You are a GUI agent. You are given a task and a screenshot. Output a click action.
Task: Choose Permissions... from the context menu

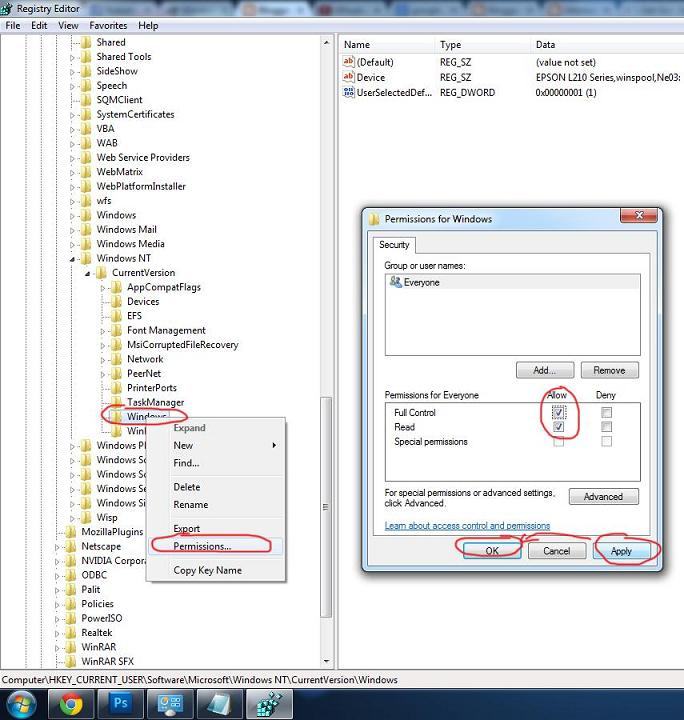(202, 546)
